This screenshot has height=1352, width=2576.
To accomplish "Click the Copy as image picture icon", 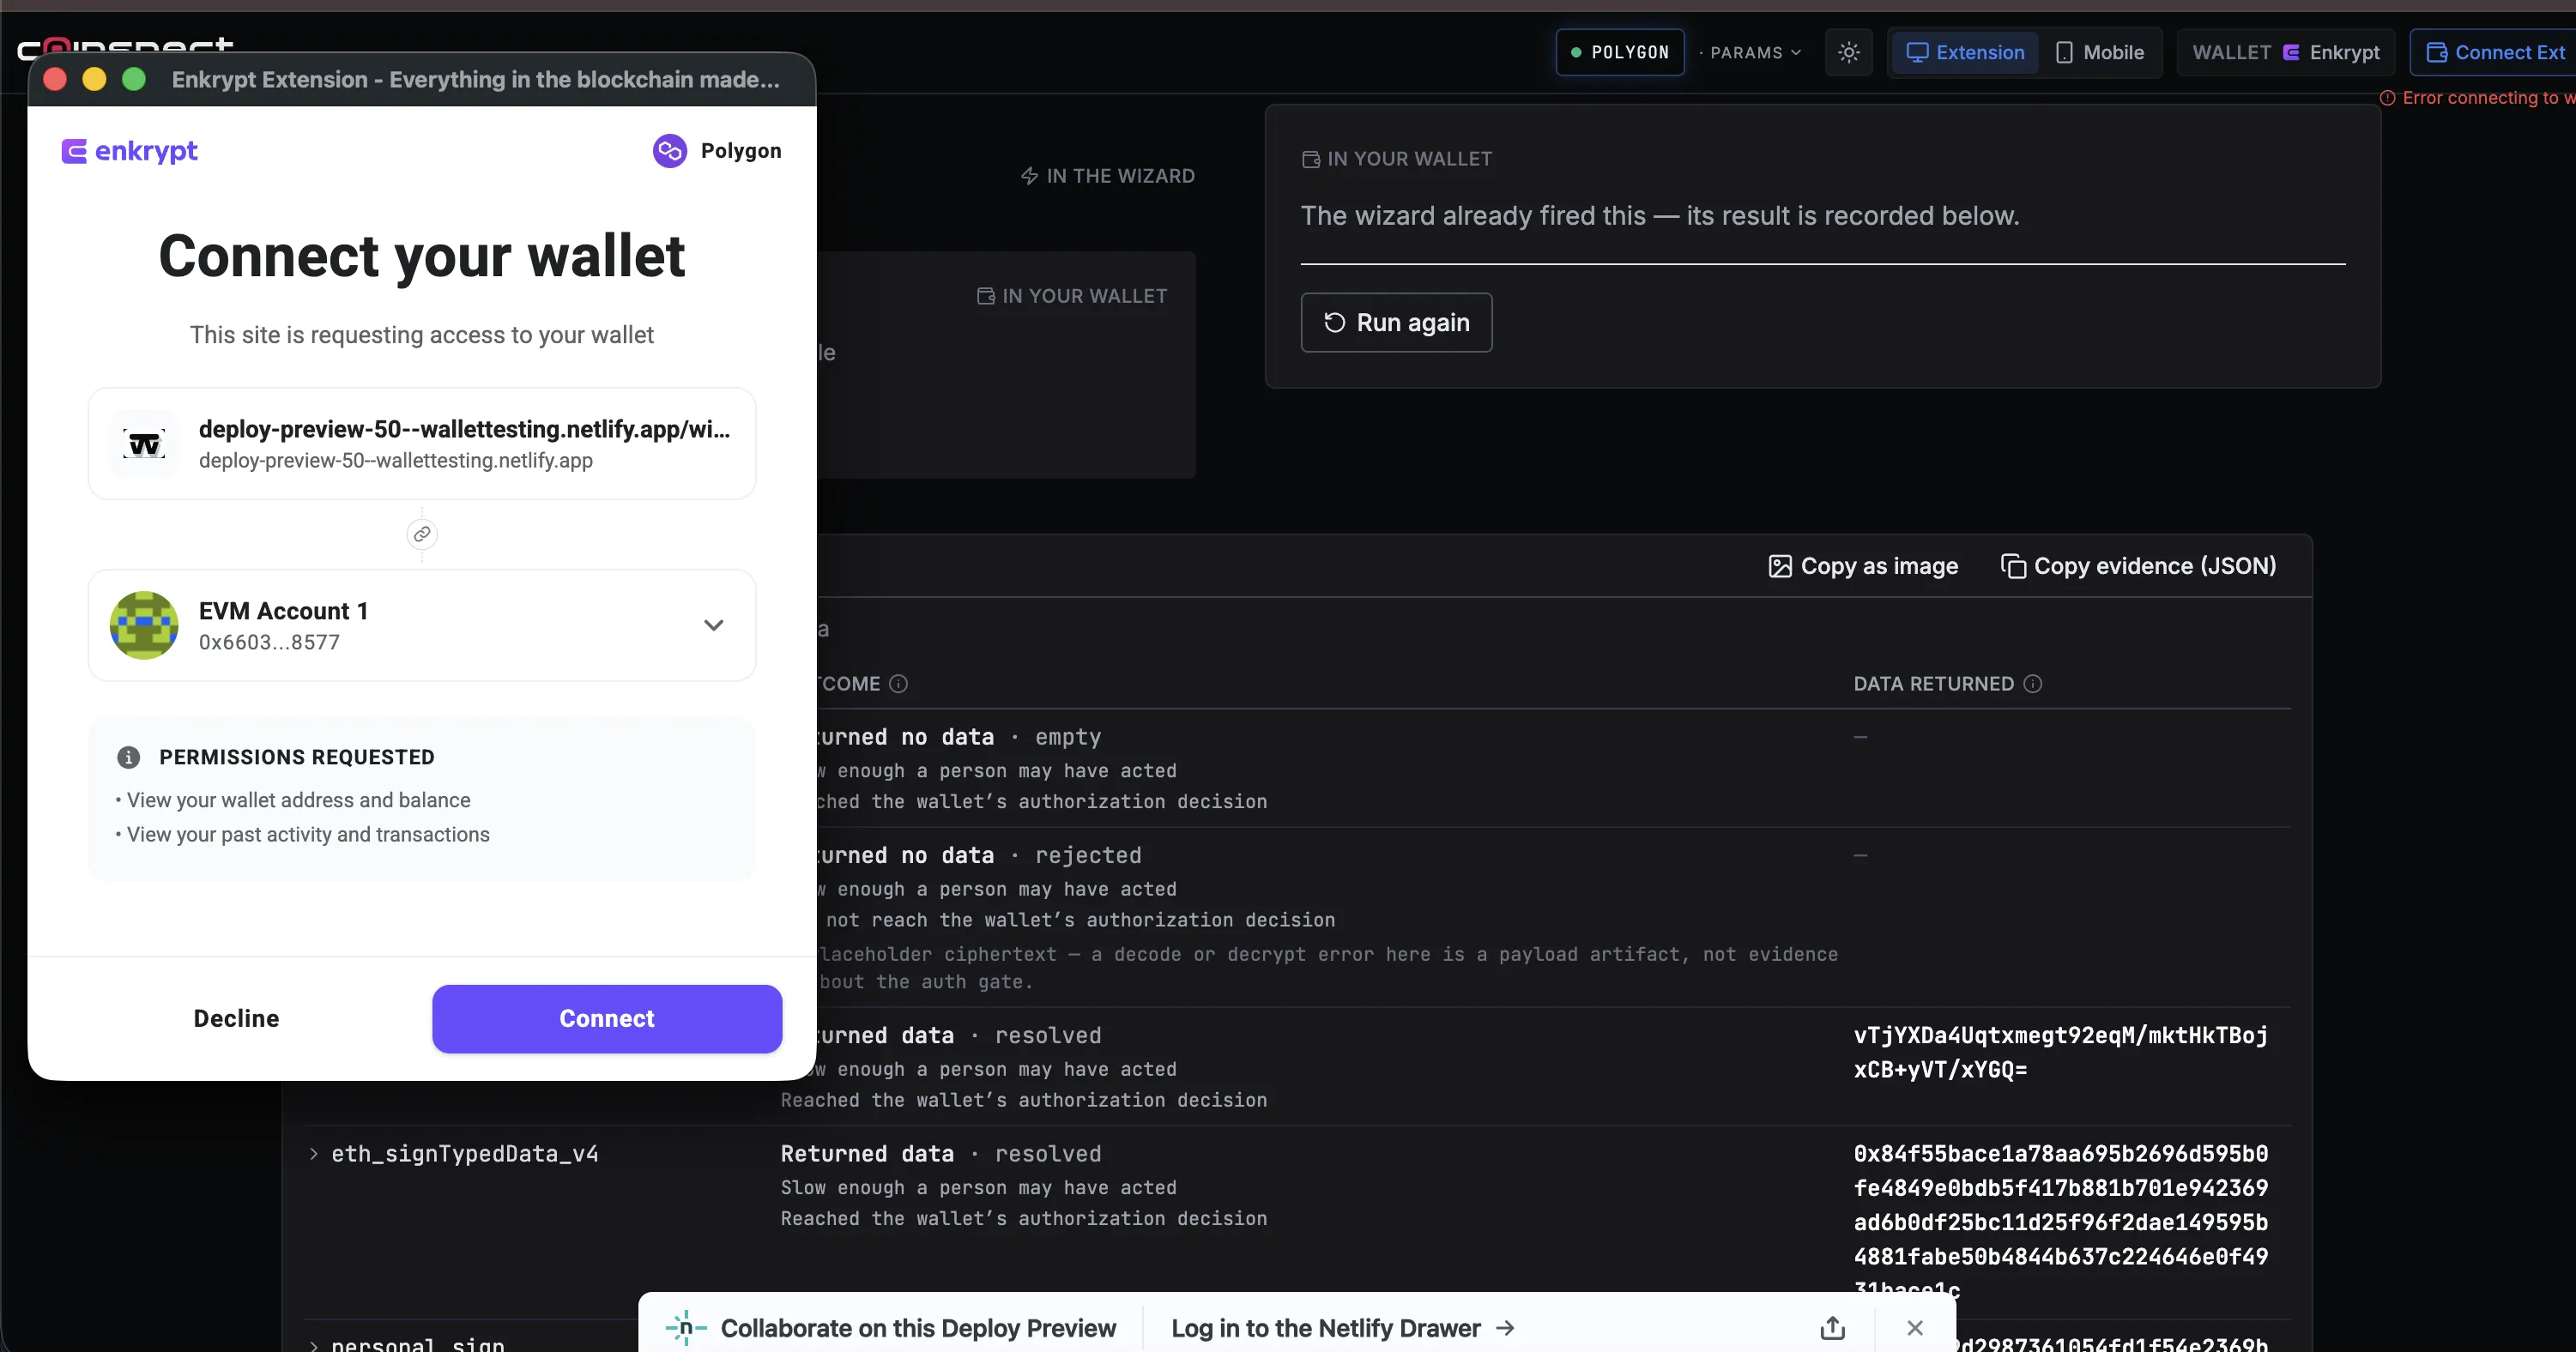I will [x=1780, y=566].
